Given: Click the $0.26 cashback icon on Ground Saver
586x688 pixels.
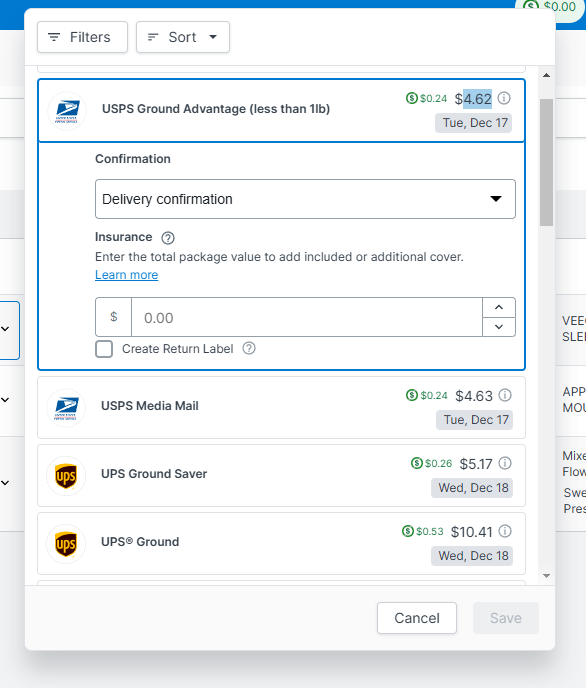Looking at the screenshot, I should click(417, 463).
